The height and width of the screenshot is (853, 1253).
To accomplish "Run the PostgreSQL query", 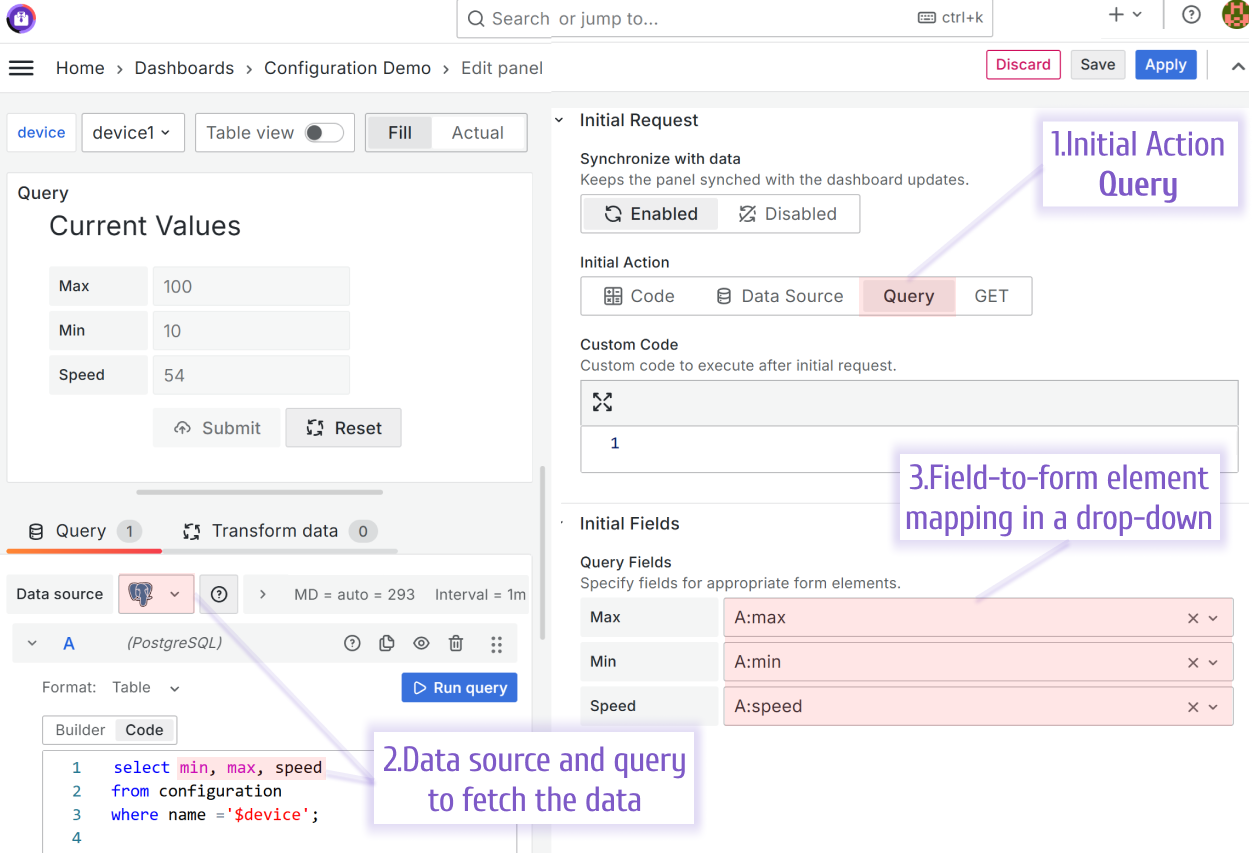I will pyautogui.click(x=459, y=687).
